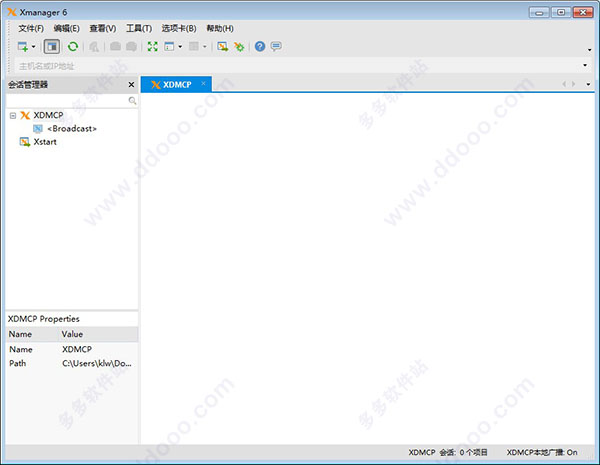Click the fullscreen green arrows icon
The image size is (600, 465).
pos(152,47)
